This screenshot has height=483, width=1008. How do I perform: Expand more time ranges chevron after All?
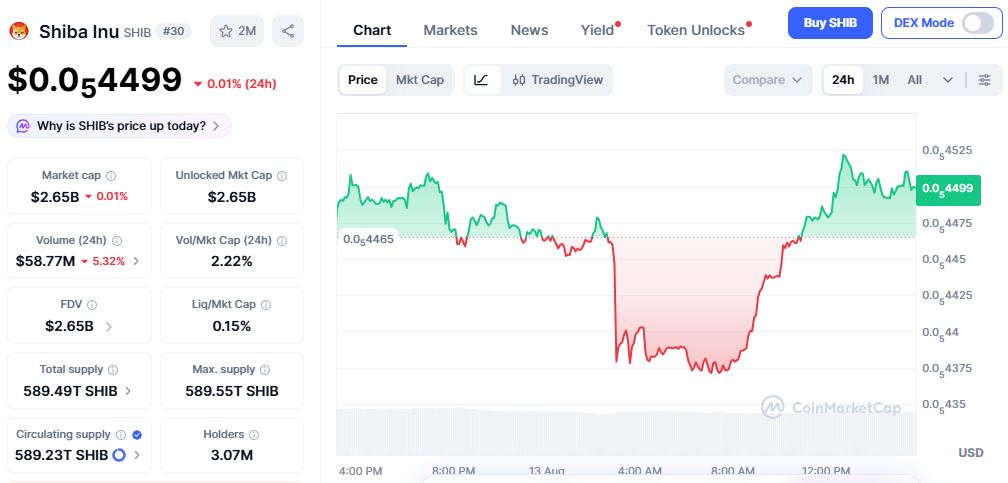948,80
